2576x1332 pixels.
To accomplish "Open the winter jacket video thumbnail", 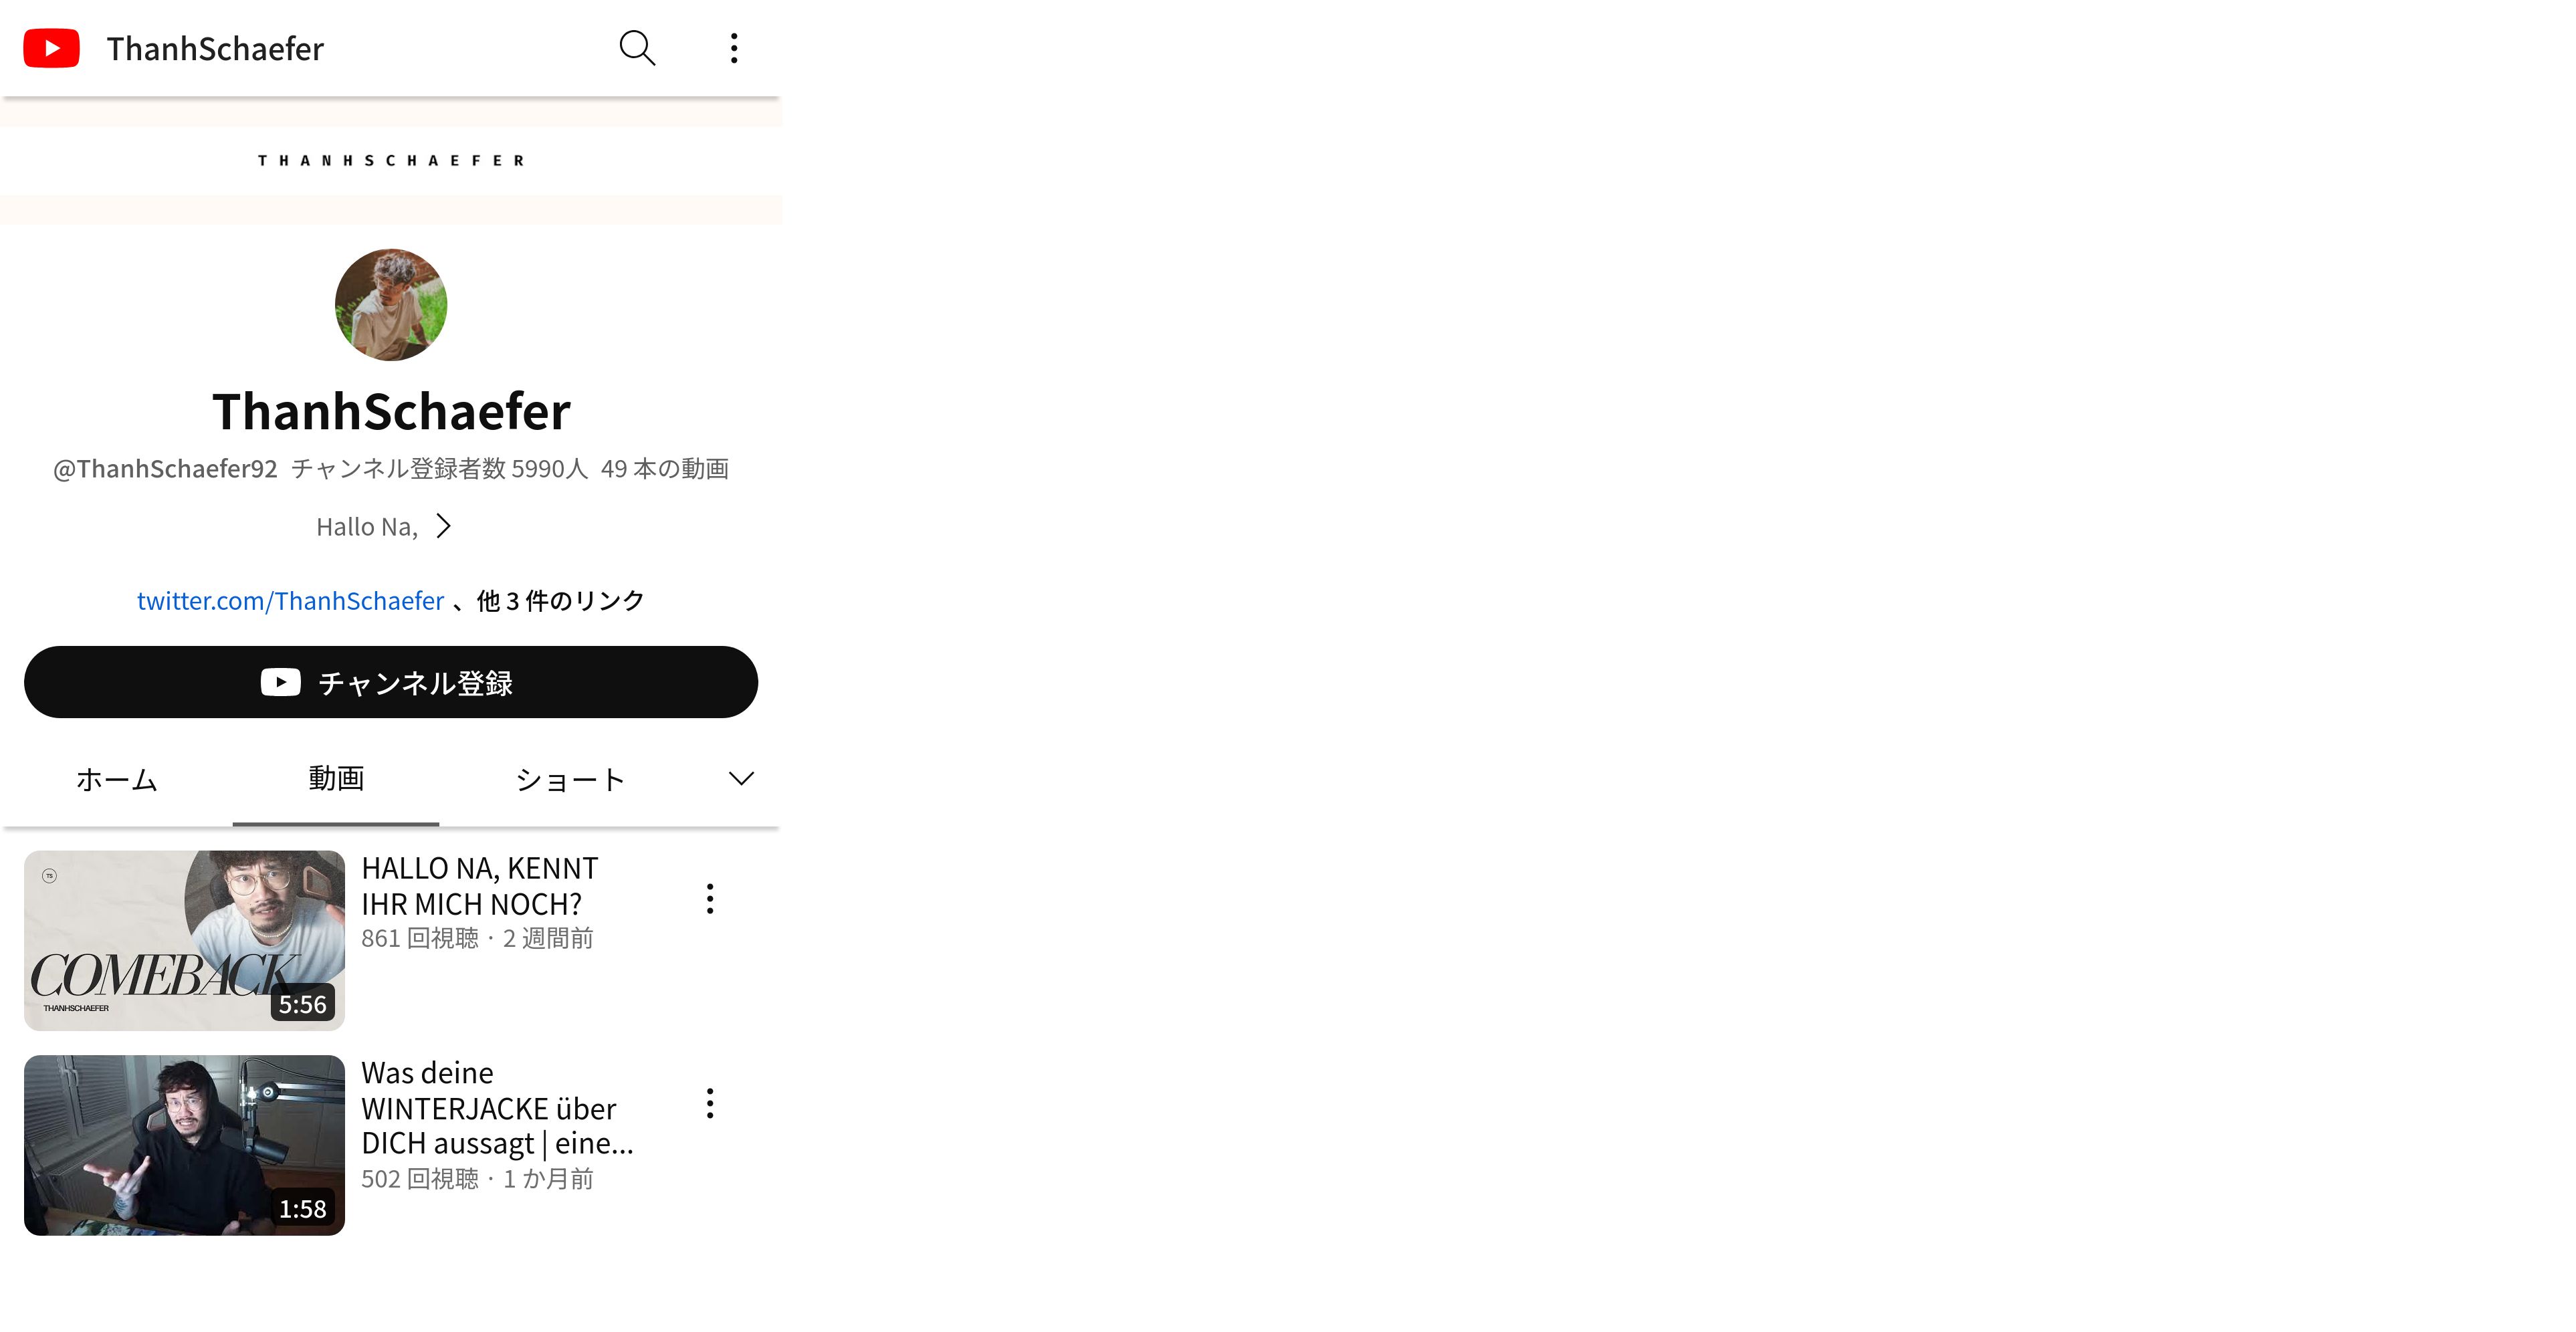I will pyautogui.click(x=184, y=1145).
